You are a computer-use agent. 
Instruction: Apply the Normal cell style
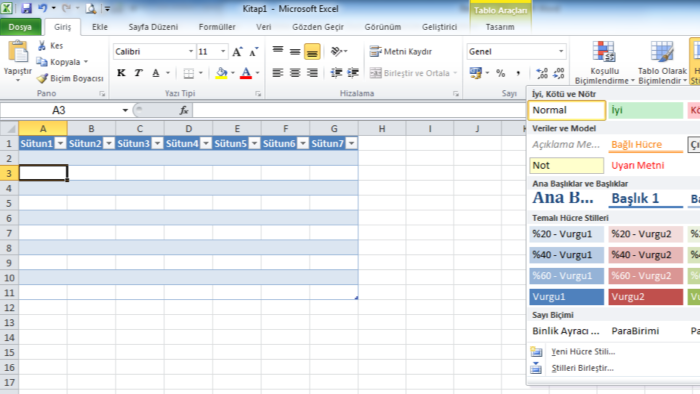[x=567, y=110]
